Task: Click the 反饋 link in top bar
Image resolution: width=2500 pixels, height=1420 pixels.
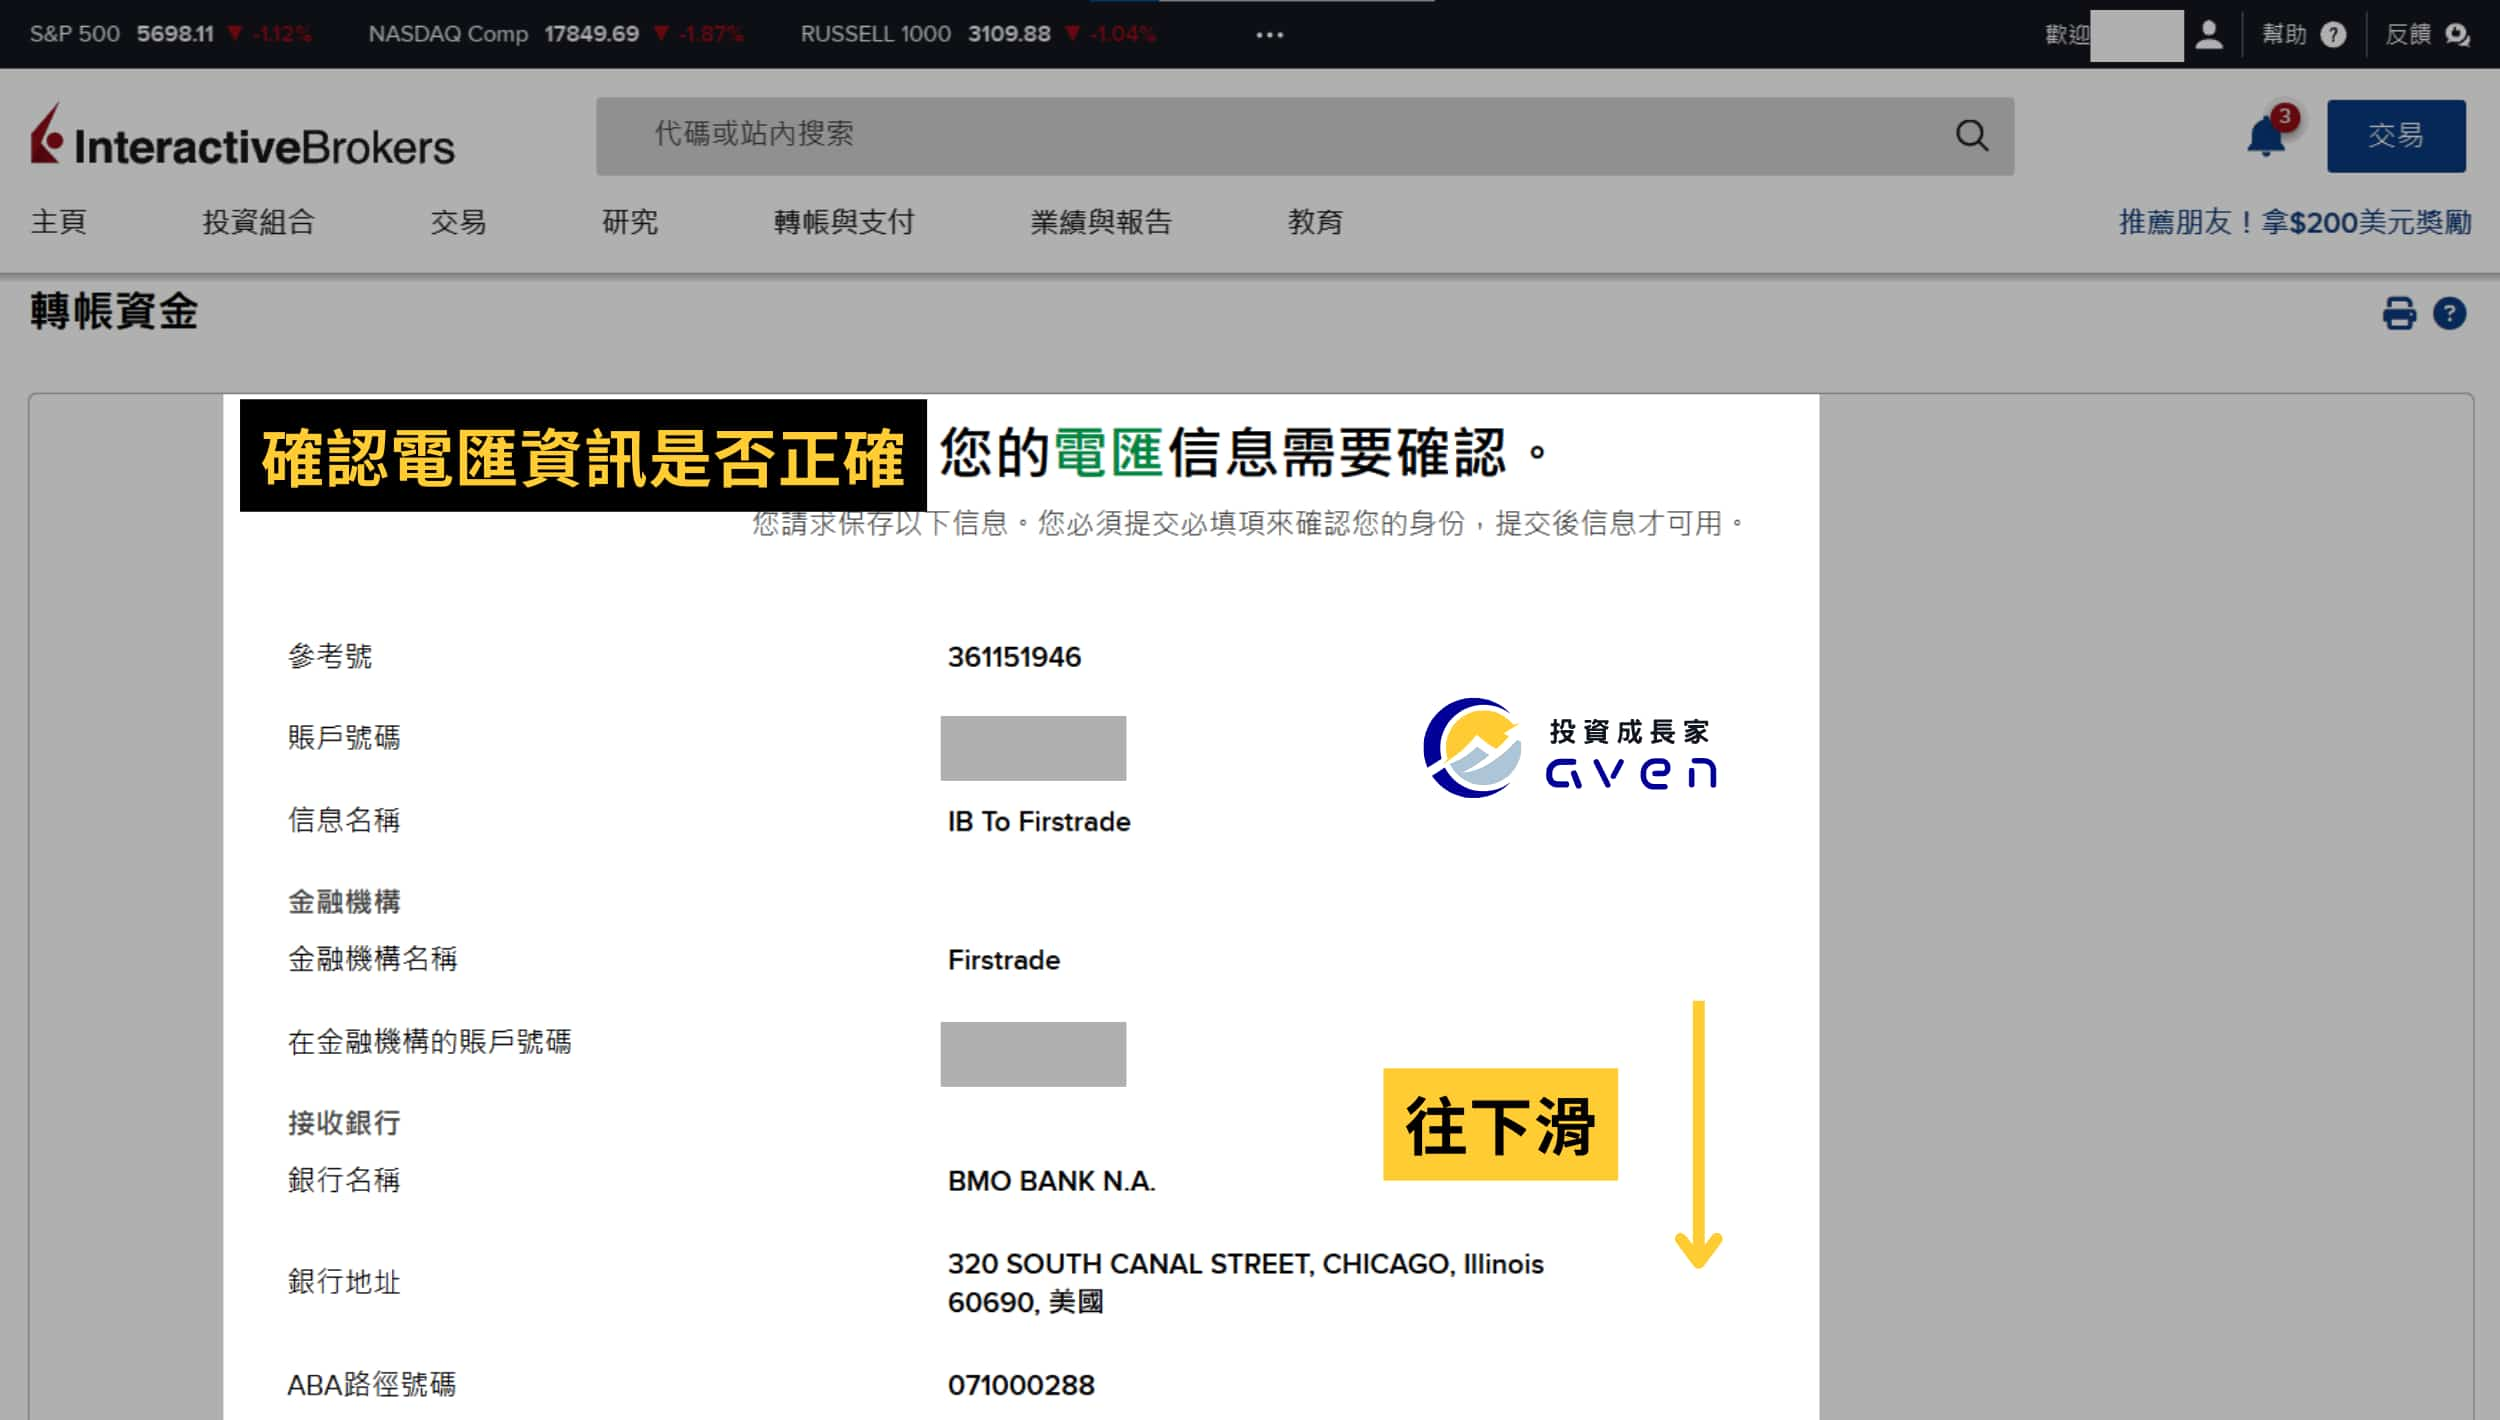Action: click(x=2408, y=35)
